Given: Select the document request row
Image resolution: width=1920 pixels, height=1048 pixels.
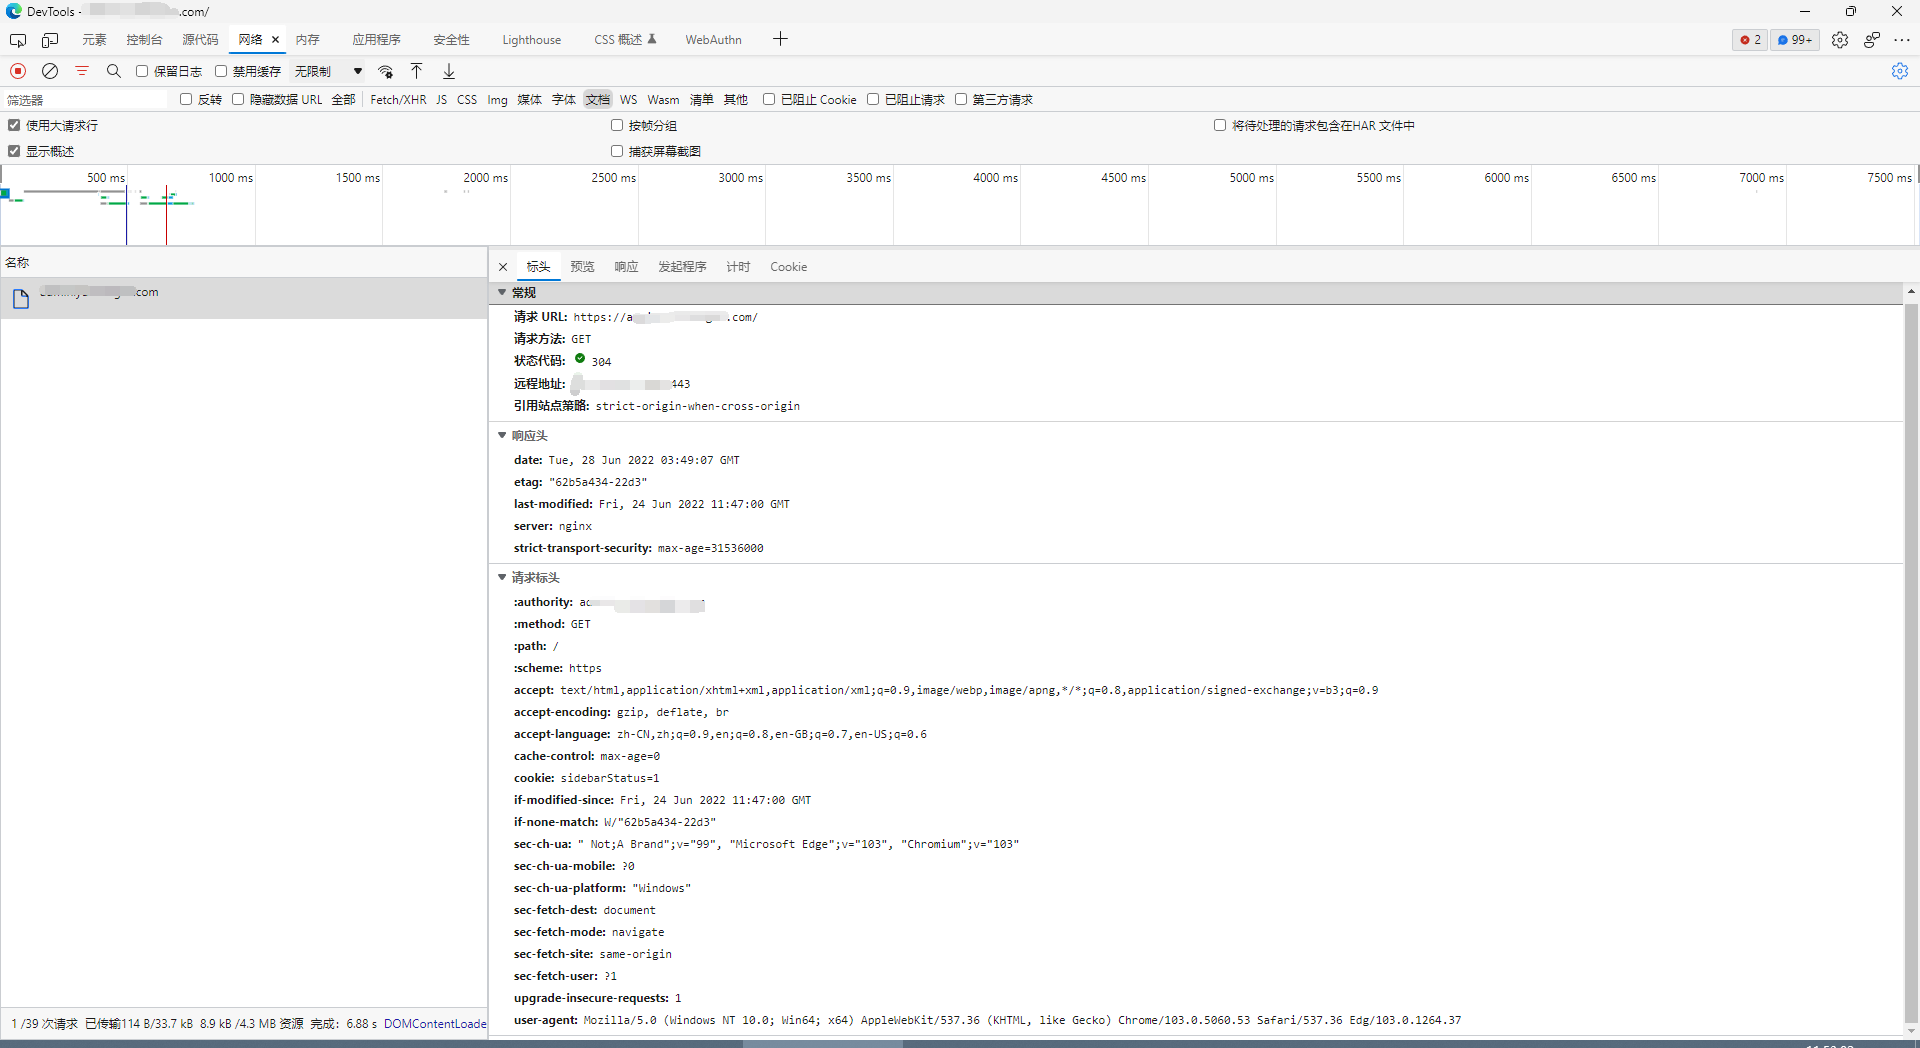Looking at the screenshot, I should click(x=244, y=298).
